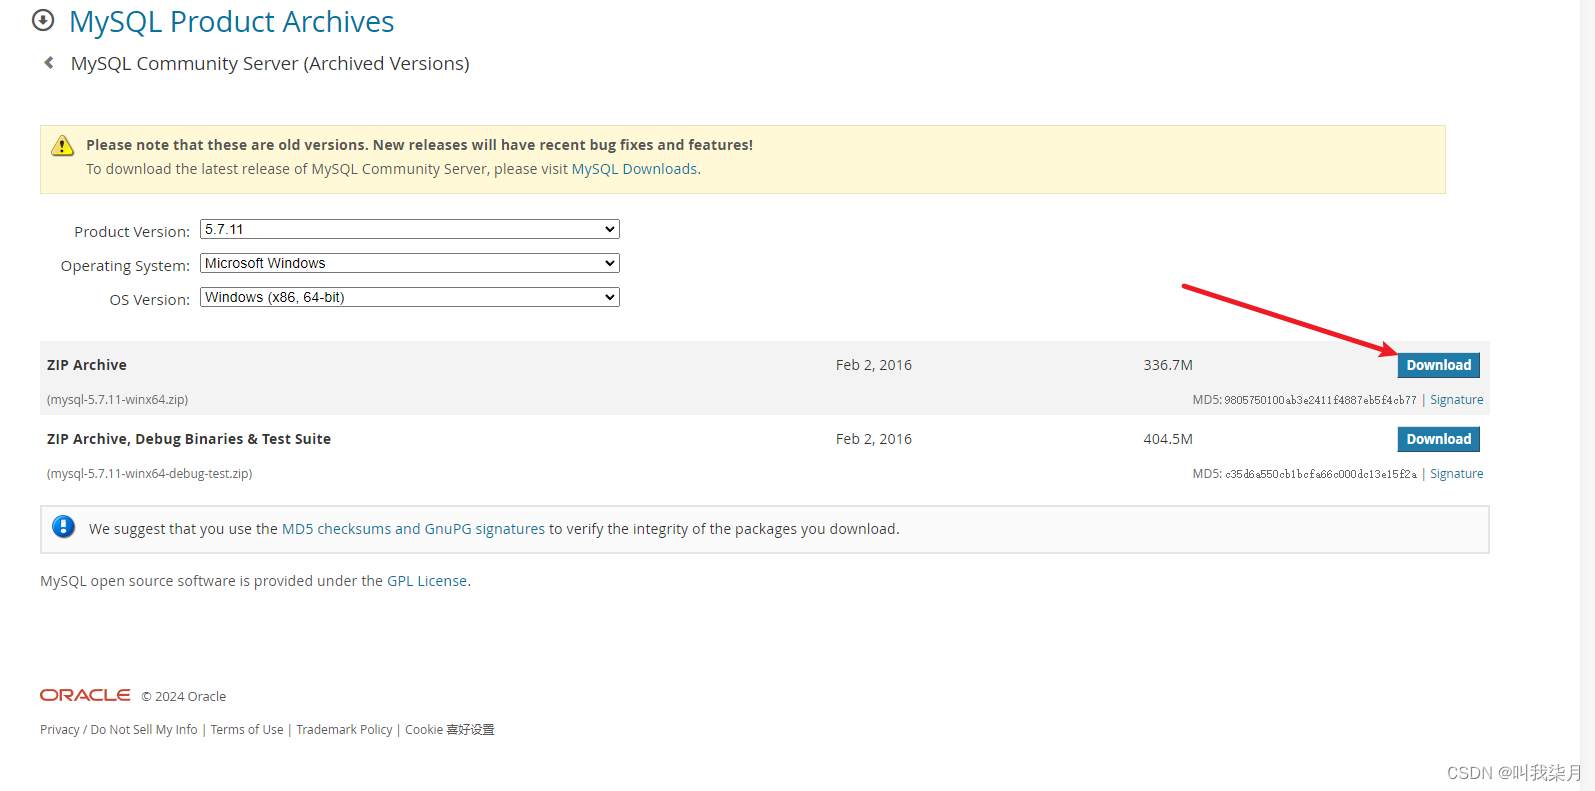Open the OS Version dropdown

[410, 297]
